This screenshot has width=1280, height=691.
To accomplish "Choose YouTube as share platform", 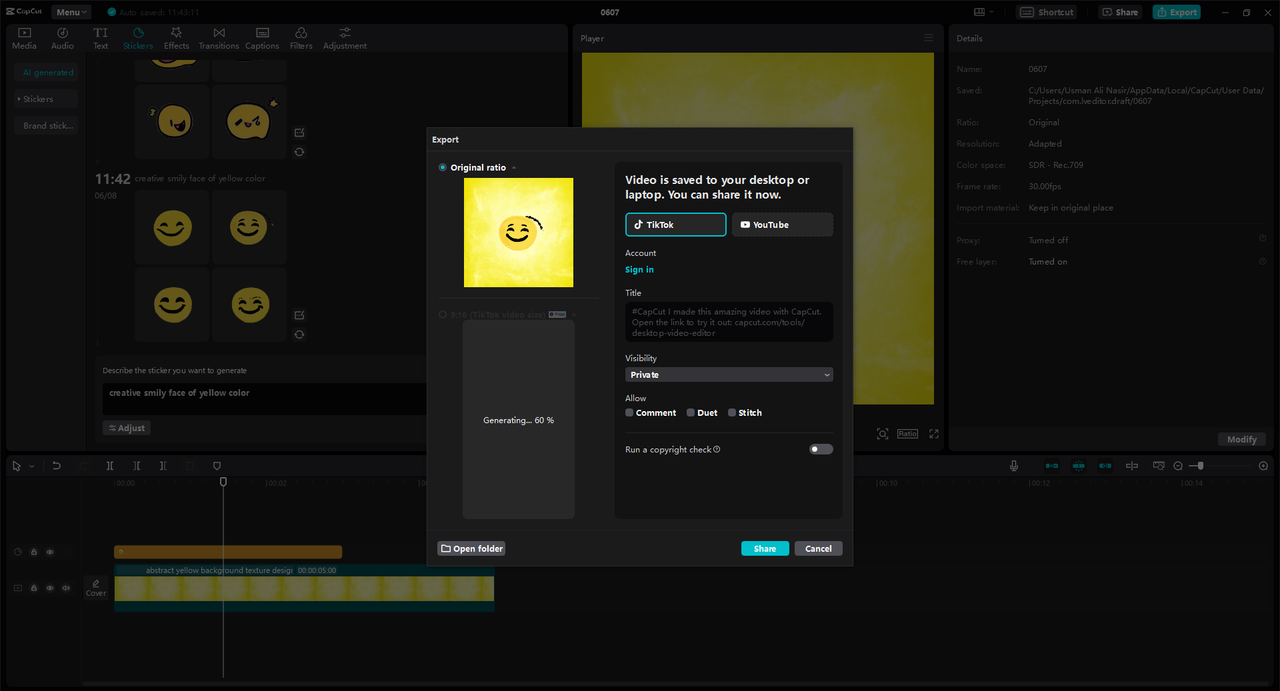I will pos(782,225).
